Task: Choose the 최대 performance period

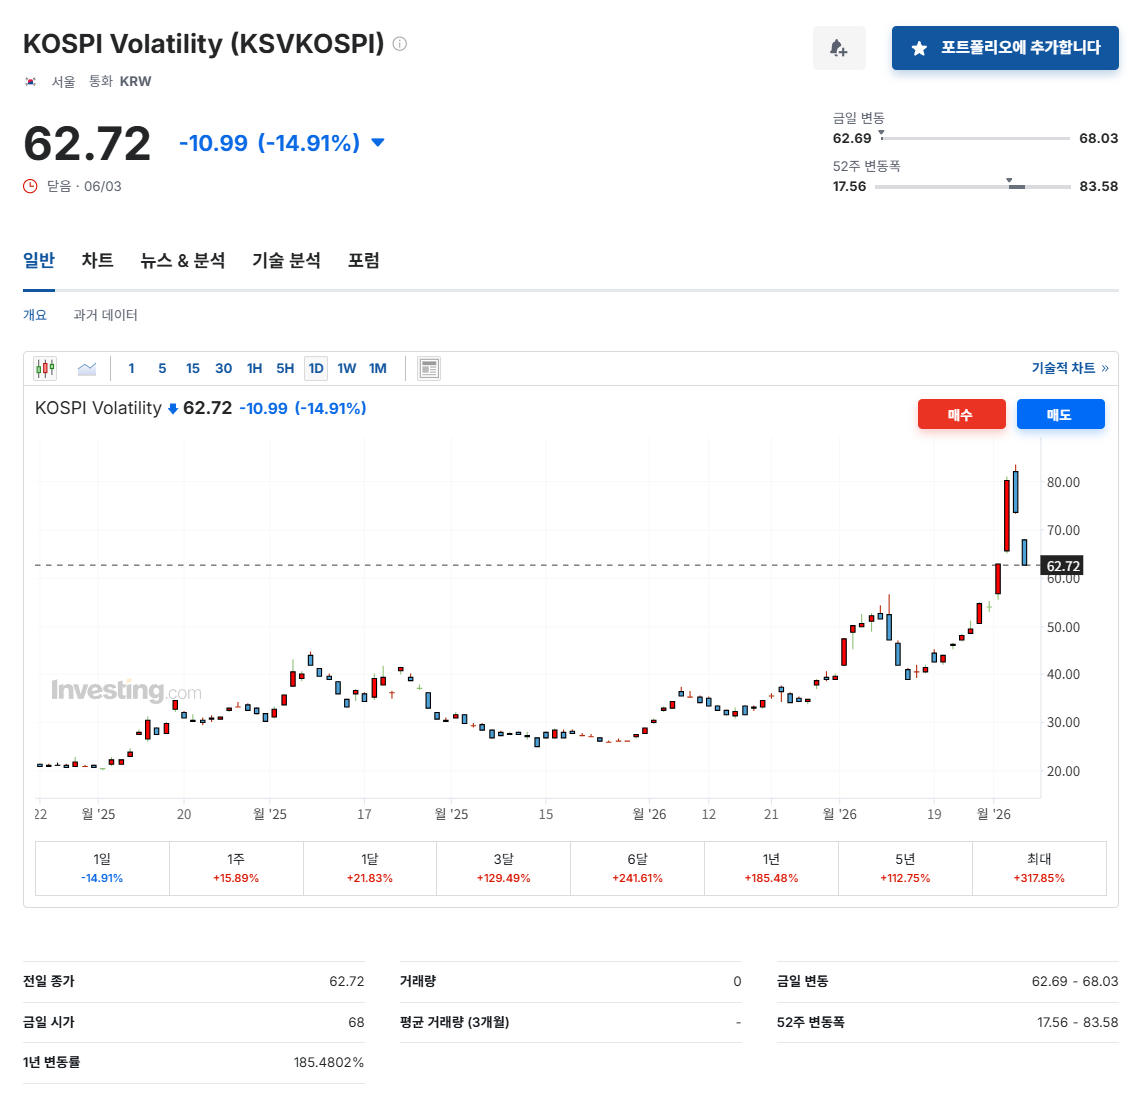Action: [1039, 868]
